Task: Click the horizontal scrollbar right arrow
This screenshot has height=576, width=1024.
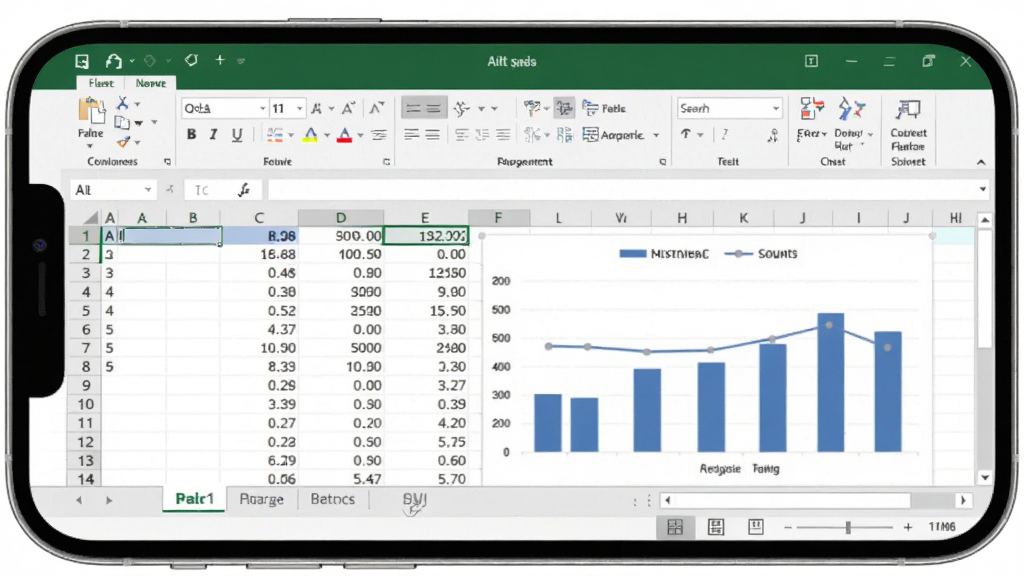Action: (x=963, y=501)
